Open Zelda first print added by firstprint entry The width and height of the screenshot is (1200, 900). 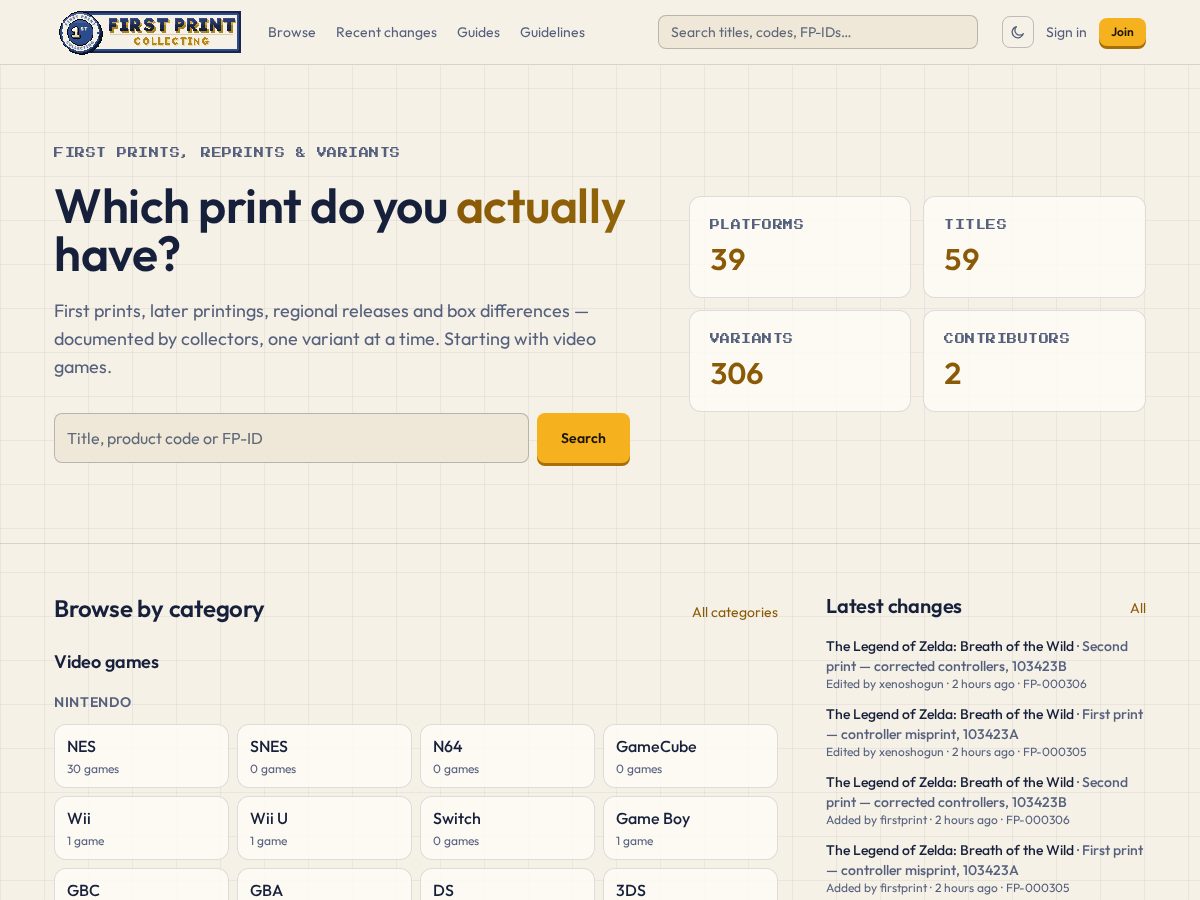coord(985,869)
